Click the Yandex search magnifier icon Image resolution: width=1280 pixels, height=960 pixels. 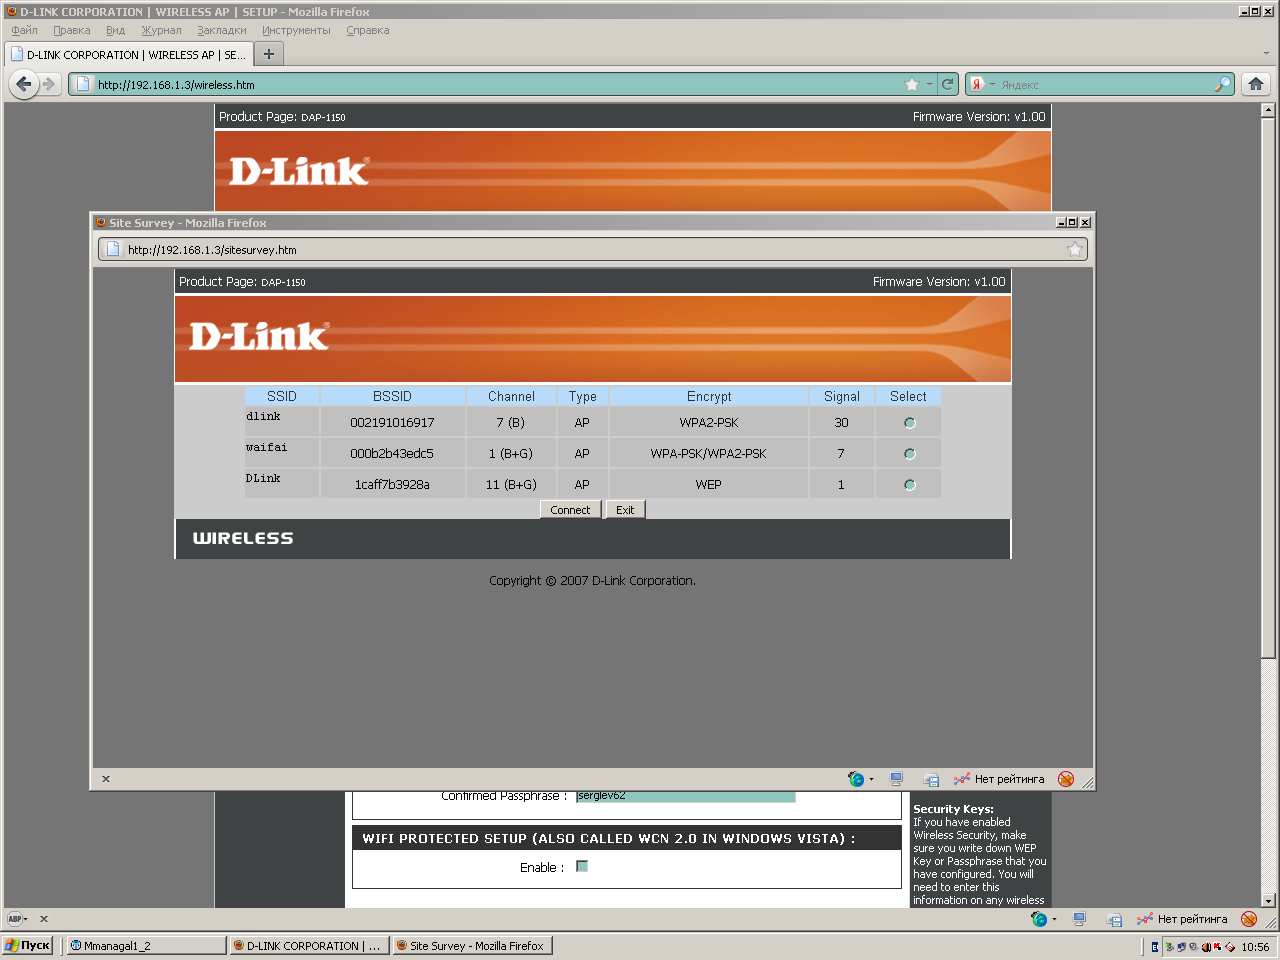(x=1222, y=85)
